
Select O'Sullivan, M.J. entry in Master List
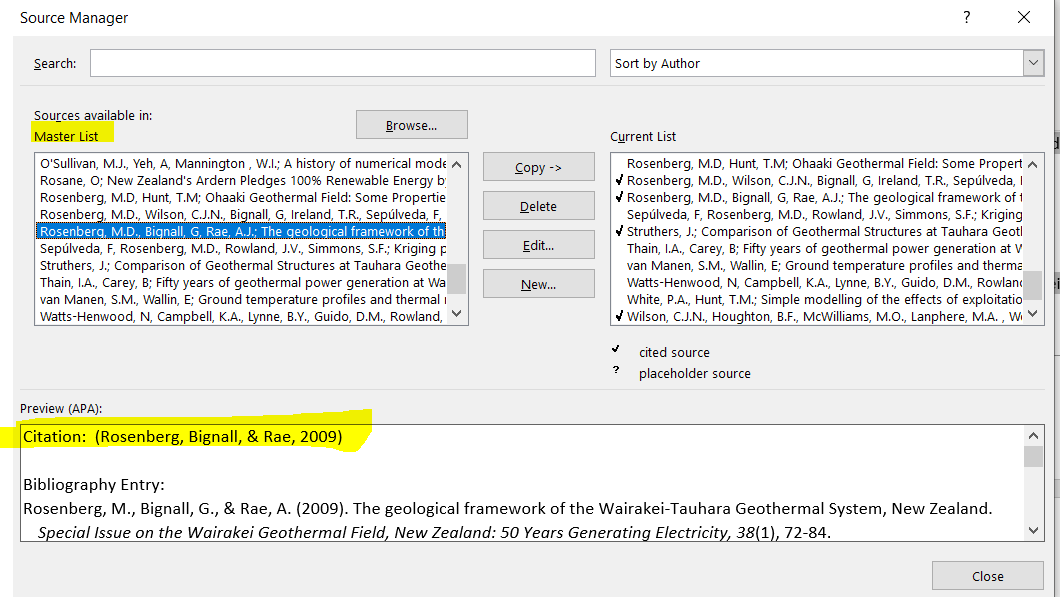[242, 164]
